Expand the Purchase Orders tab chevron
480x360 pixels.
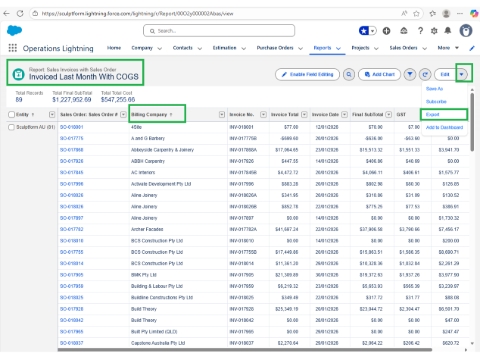[300, 48]
